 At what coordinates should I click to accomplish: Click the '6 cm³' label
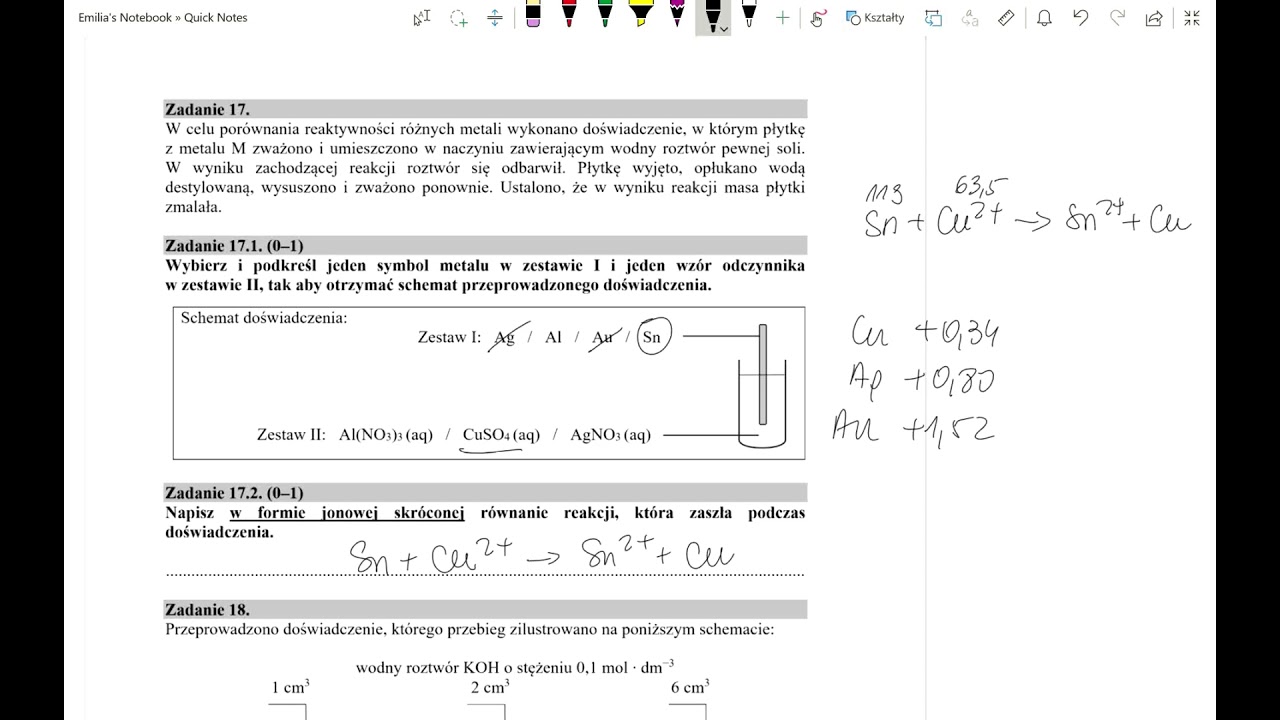[x=690, y=687]
